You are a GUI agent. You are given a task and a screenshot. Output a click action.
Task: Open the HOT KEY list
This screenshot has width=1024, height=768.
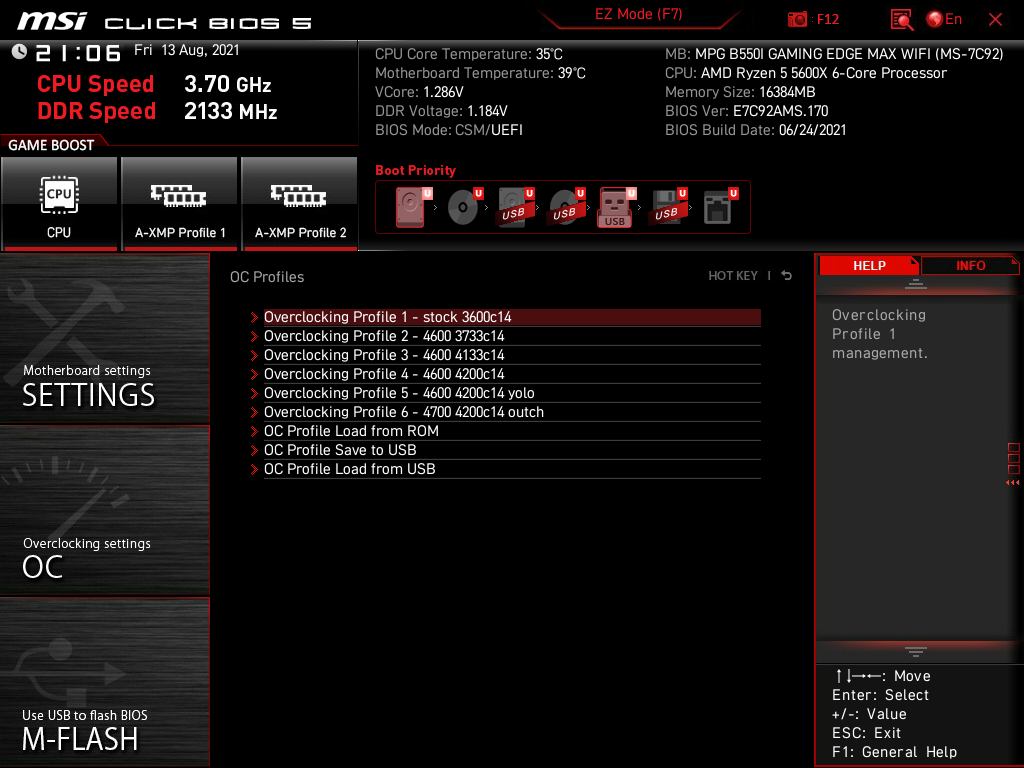click(x=733, y=276)
